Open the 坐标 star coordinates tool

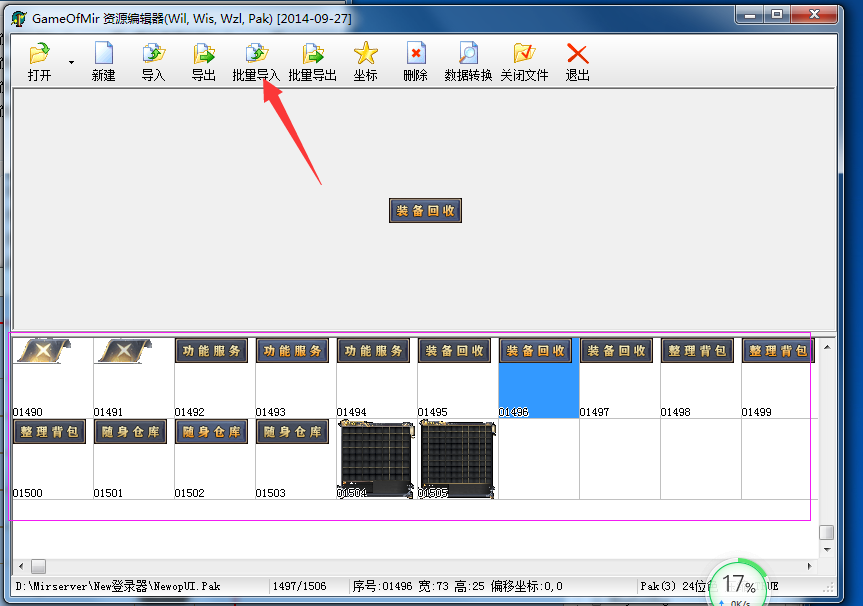click(x=365, y=54)
